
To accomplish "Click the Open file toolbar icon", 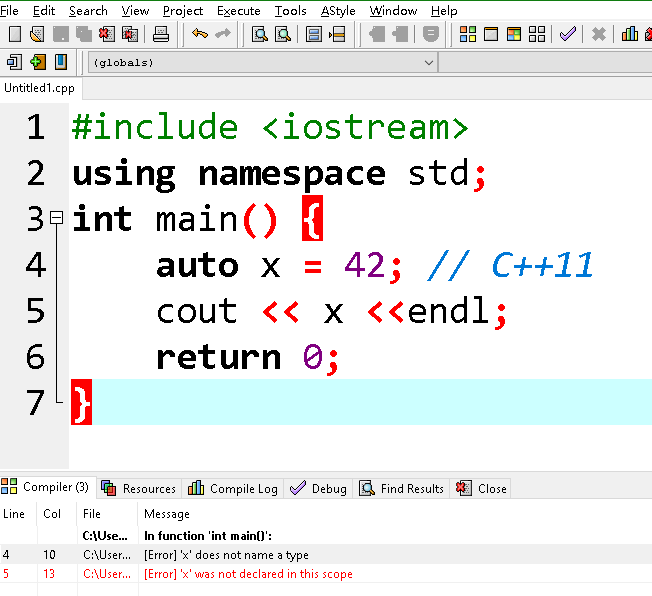I will coord(37,34).
